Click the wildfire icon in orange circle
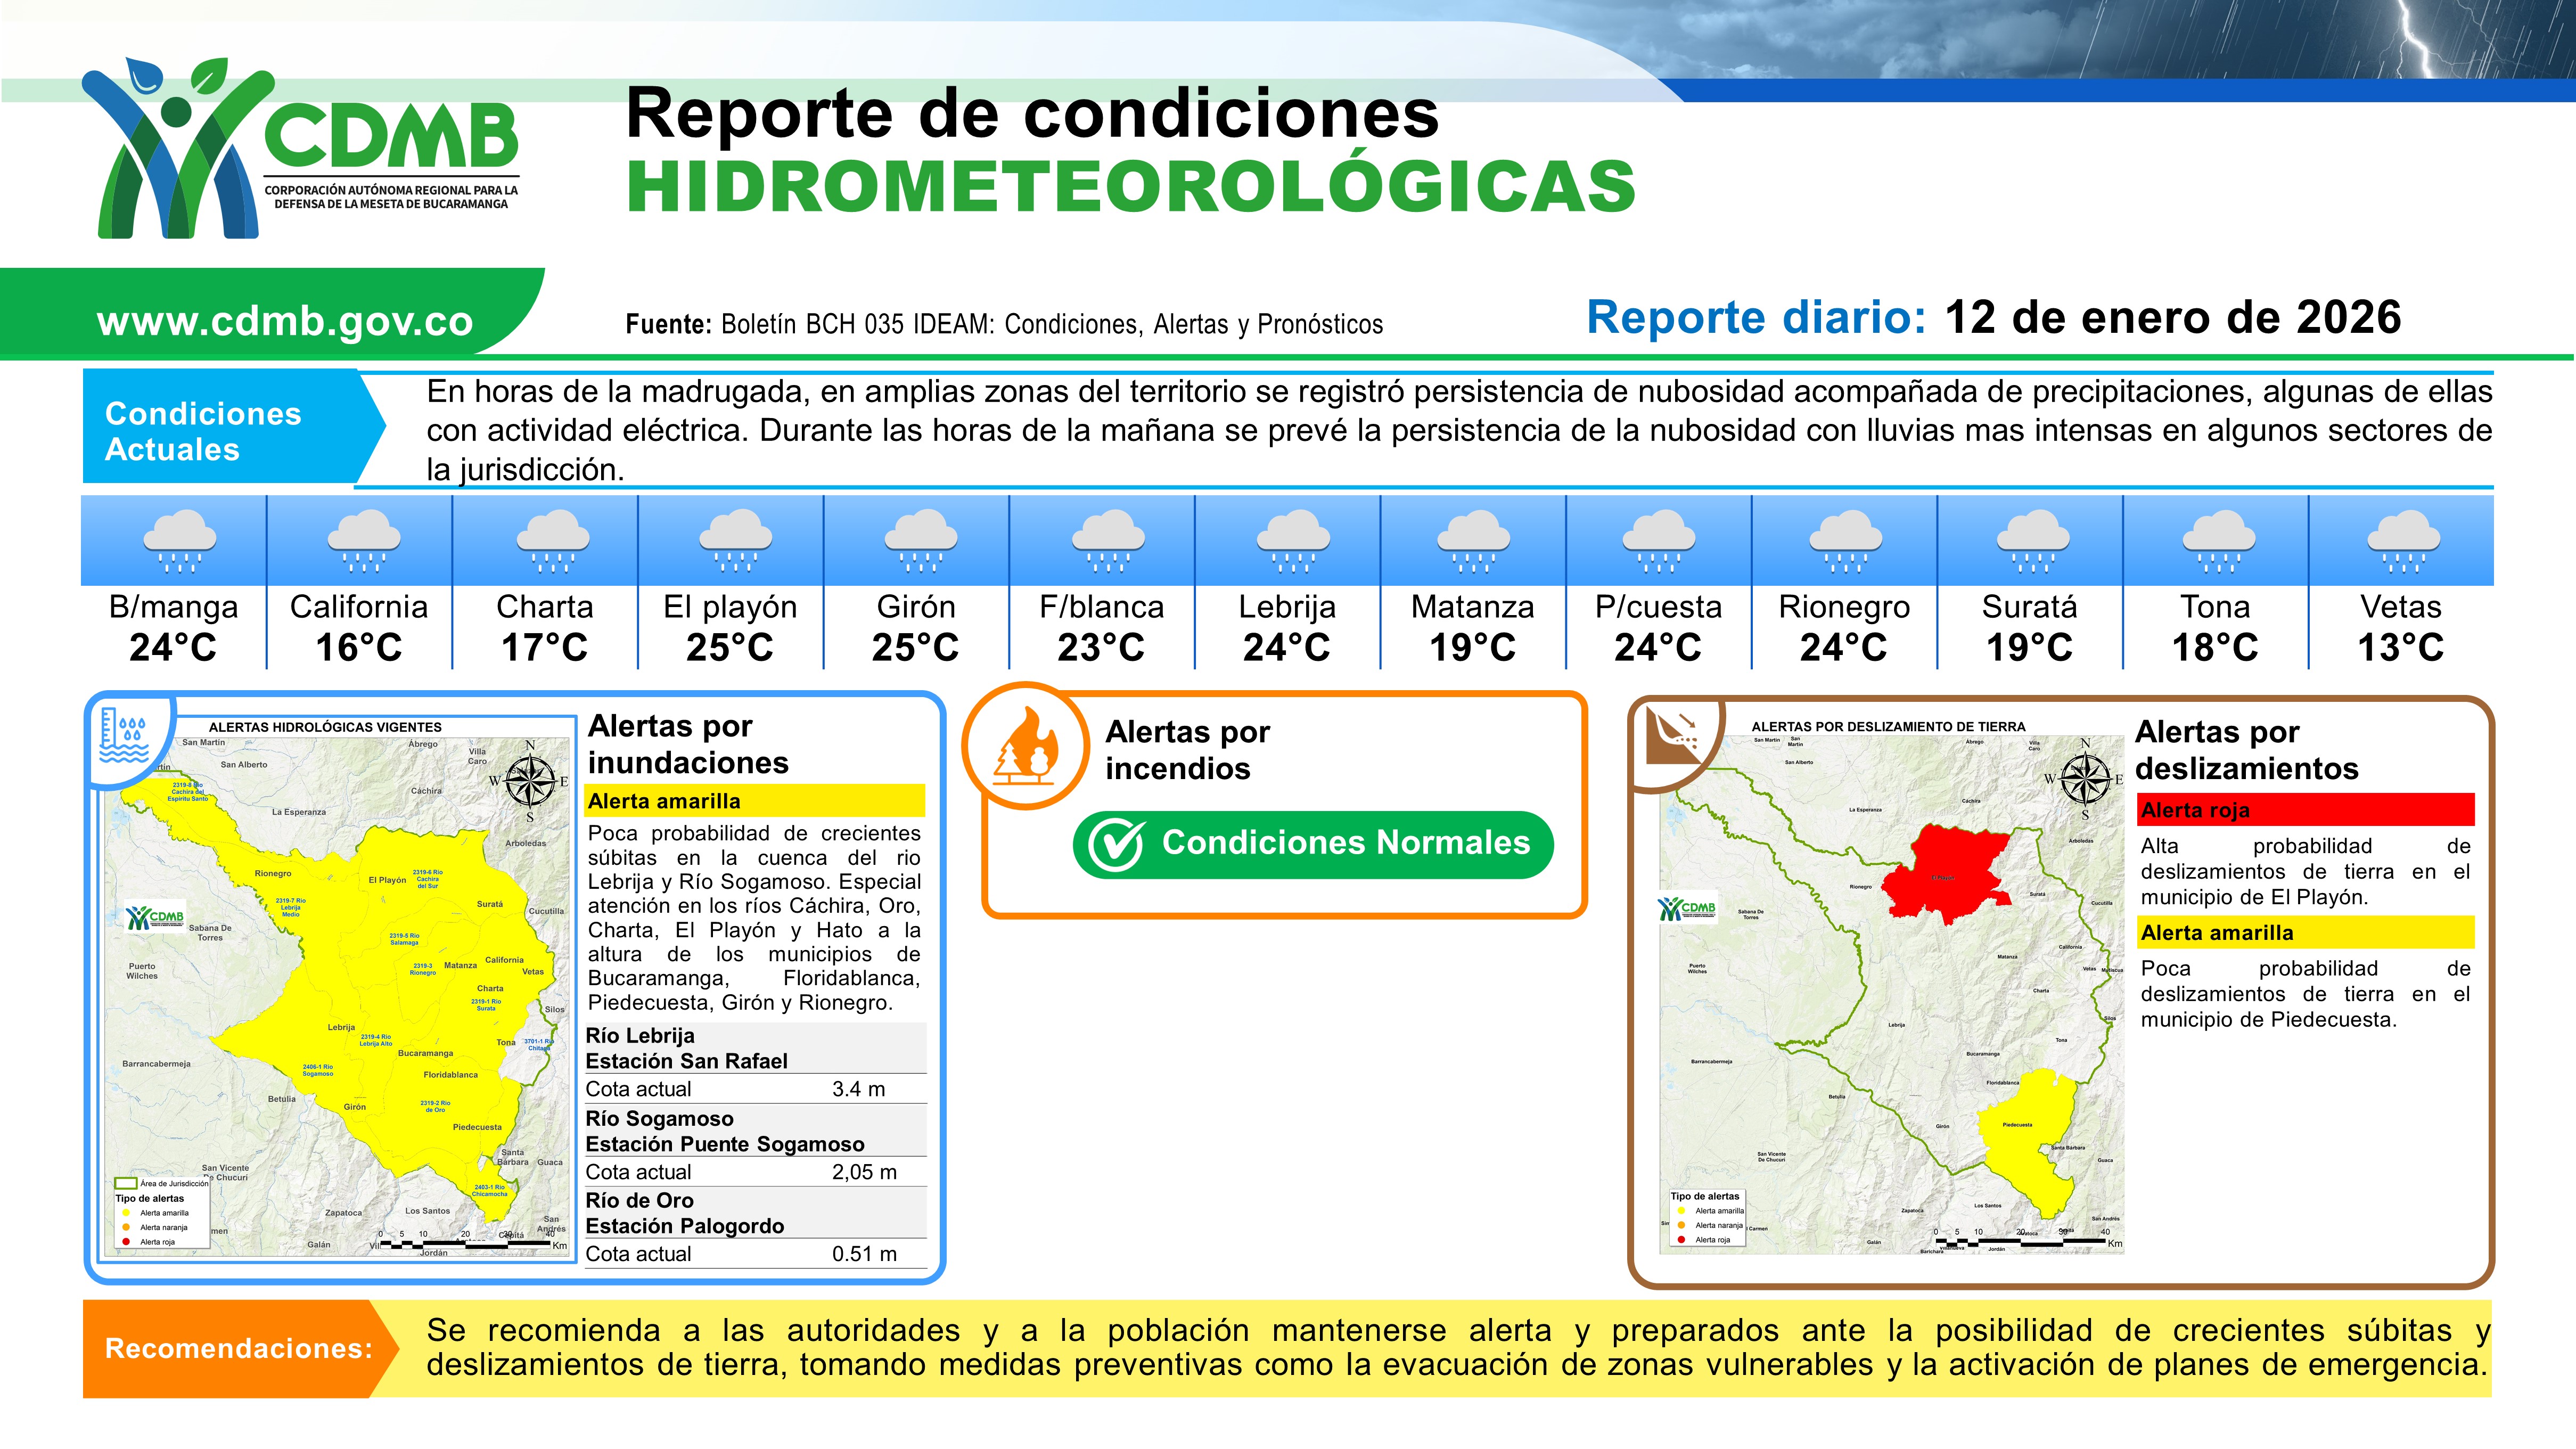 [1025, 747]
